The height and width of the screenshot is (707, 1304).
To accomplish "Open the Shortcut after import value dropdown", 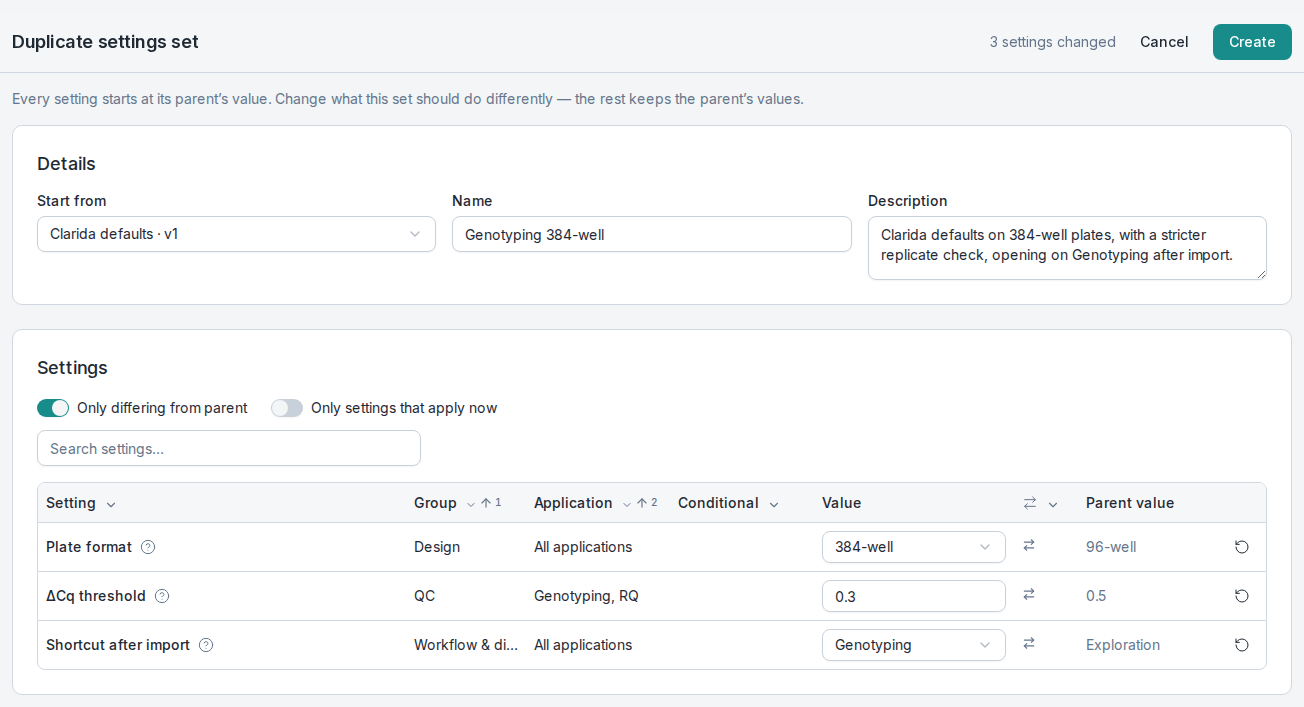I will pyautogui.click(x=914, y=645).
